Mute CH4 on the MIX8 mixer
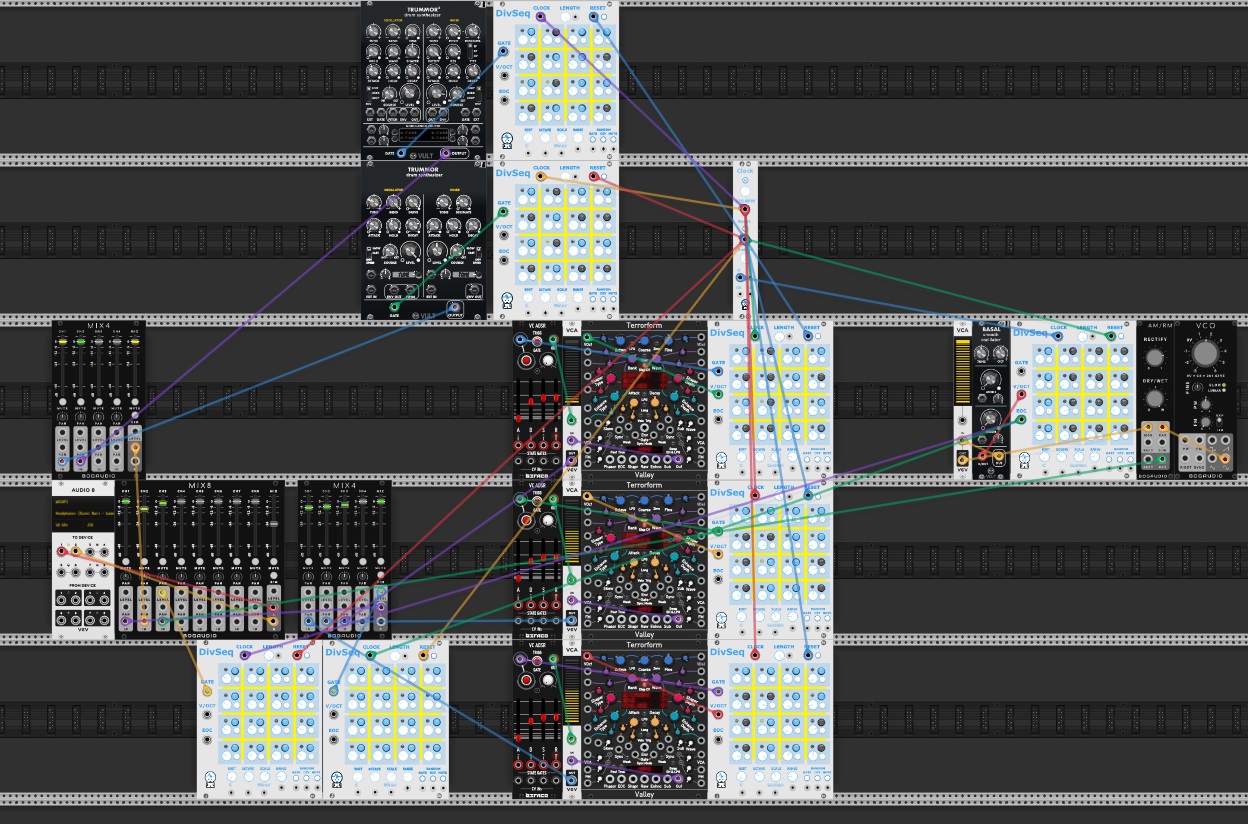The width and height of the screenshot is (1248, 824). coord(181,562)
